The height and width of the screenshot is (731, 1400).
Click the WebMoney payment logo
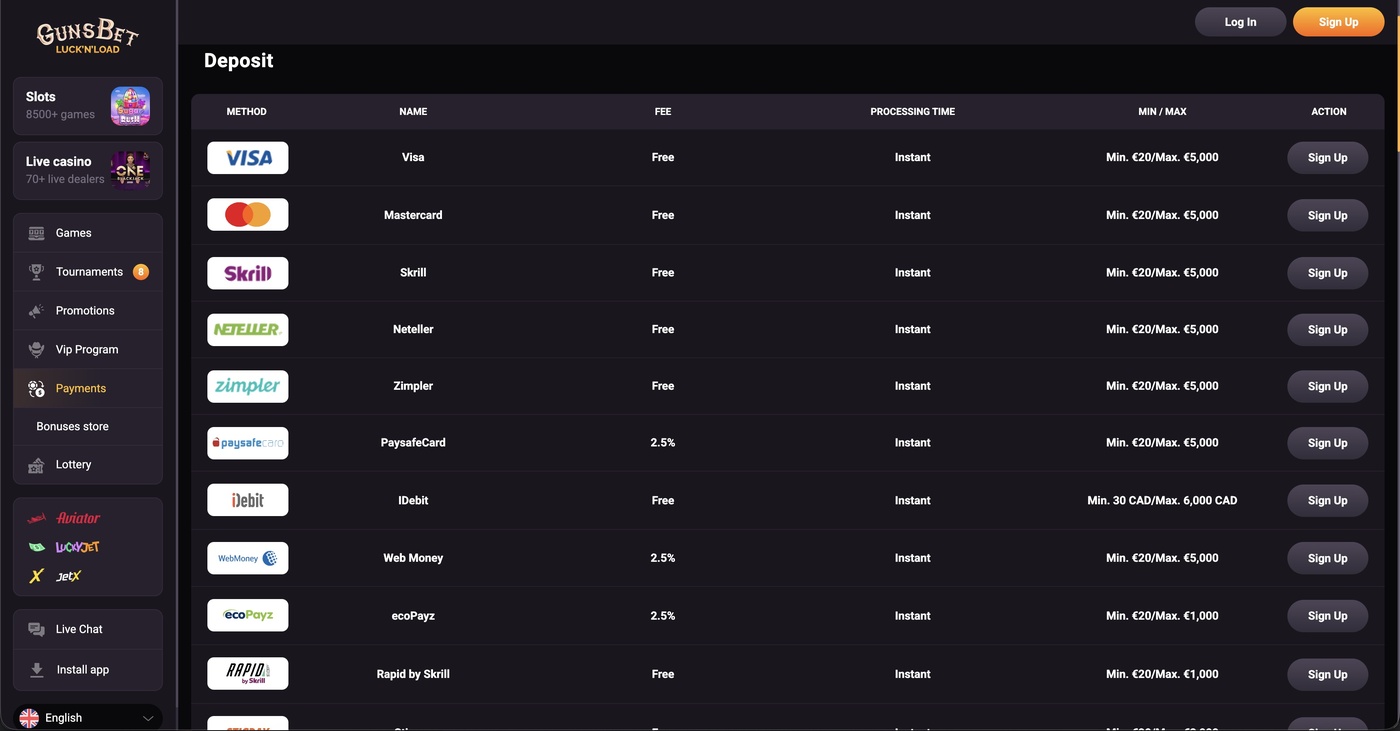click(x=248, y=558)
